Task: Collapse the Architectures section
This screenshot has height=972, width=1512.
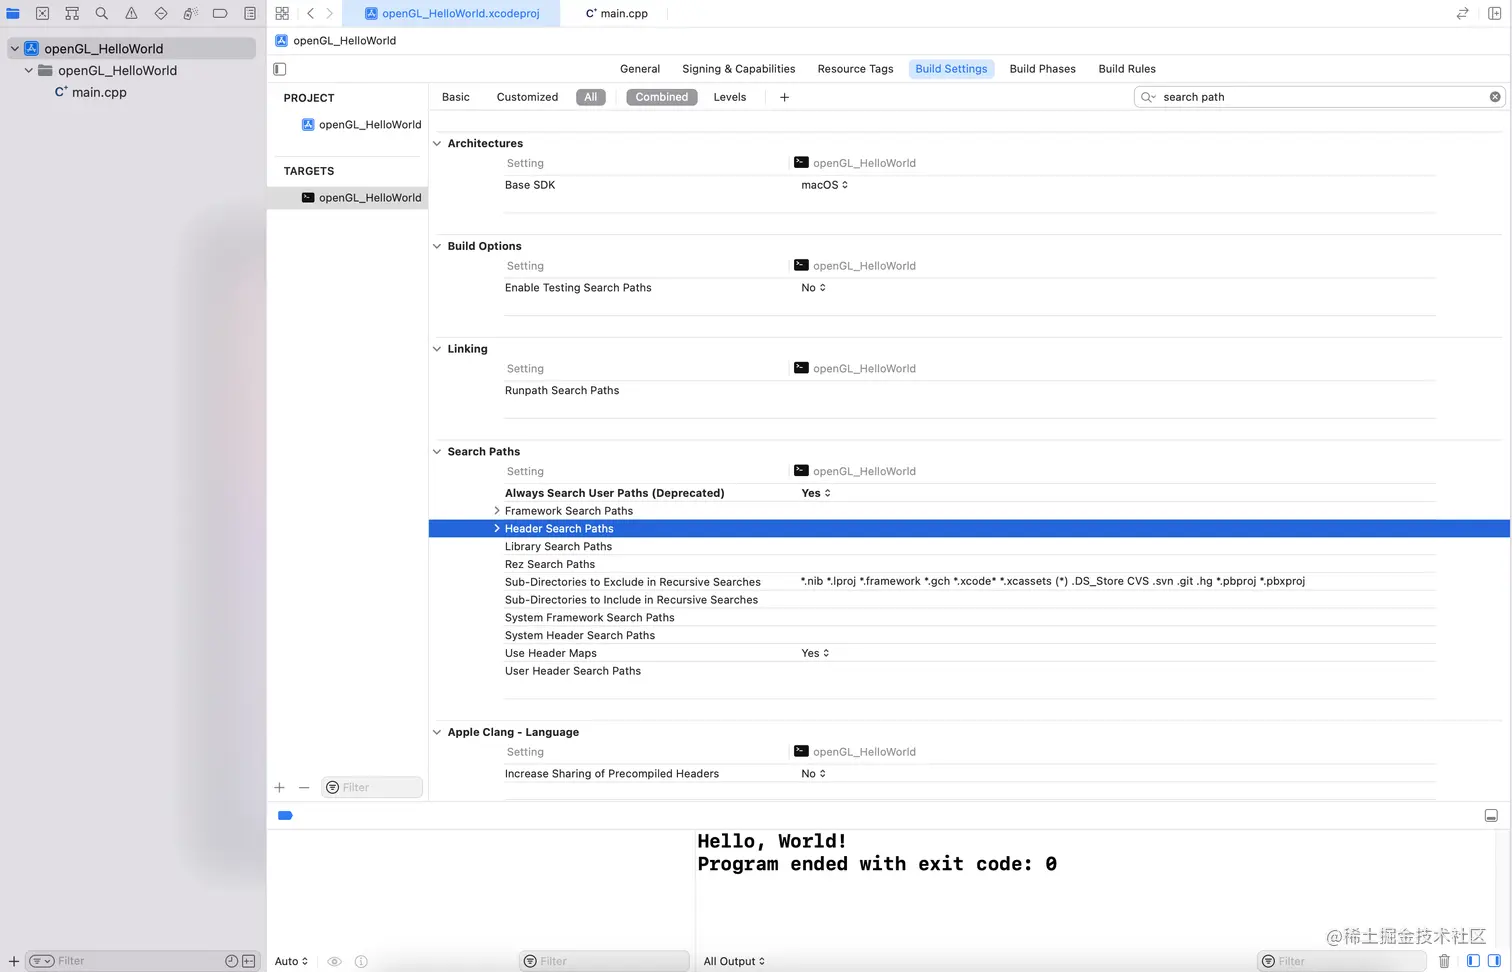Action: (437, 144)
